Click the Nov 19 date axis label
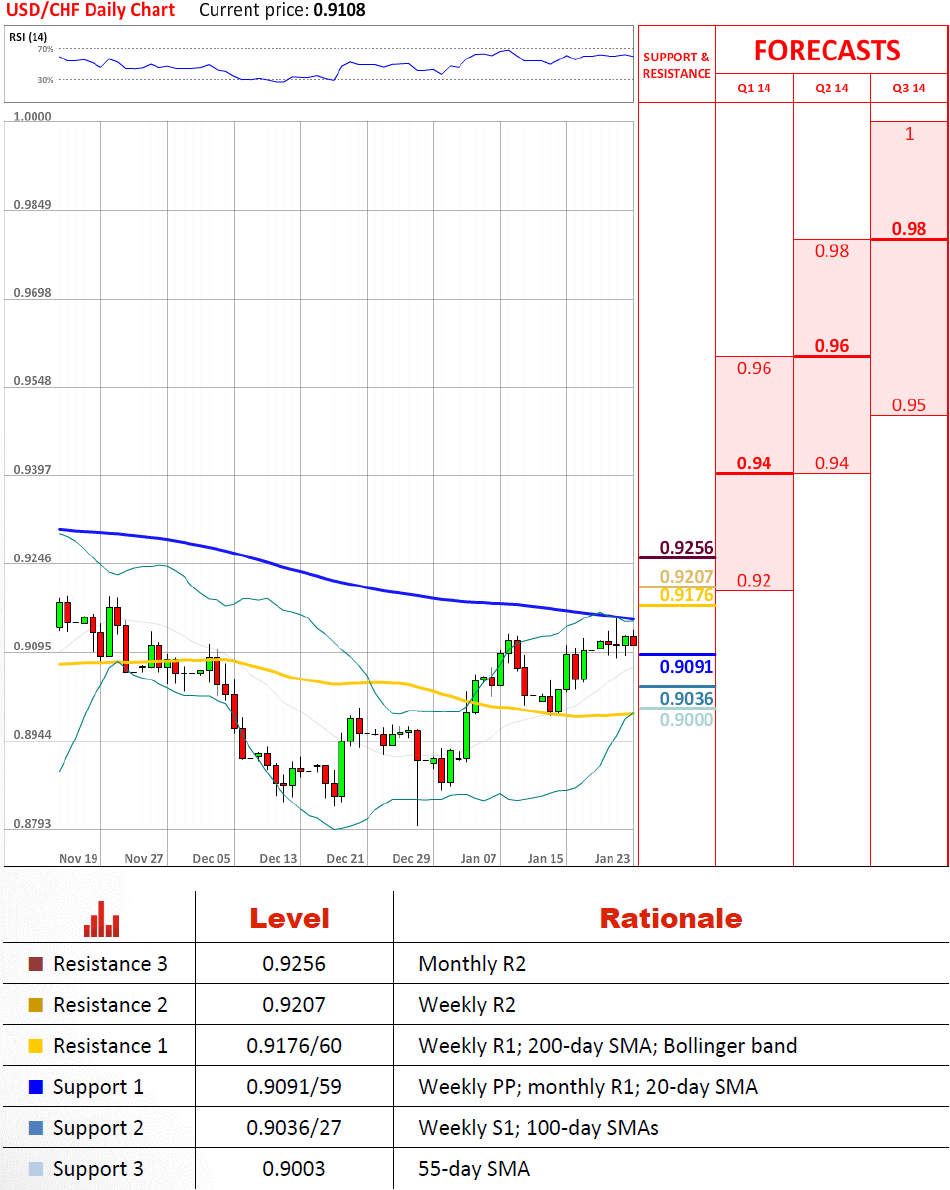The width and height of the screenshot is (950, 1190). coord(78,858)
